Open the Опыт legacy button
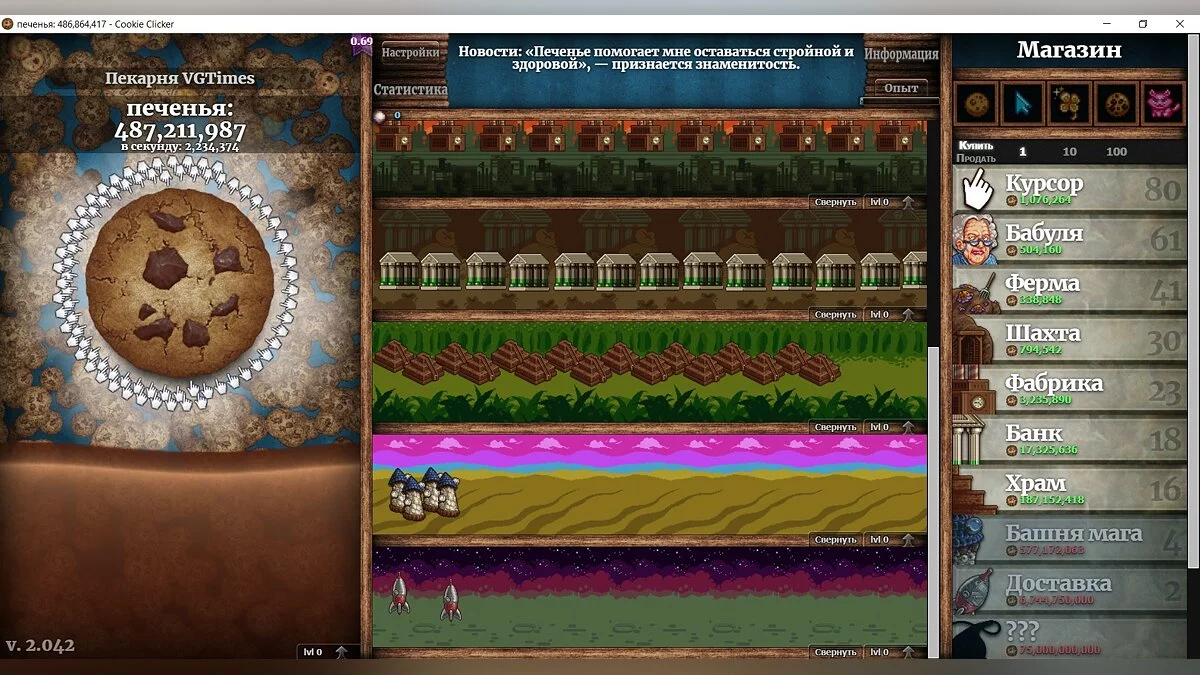This screenshot has height=675, width=1200. pos(901,88)
